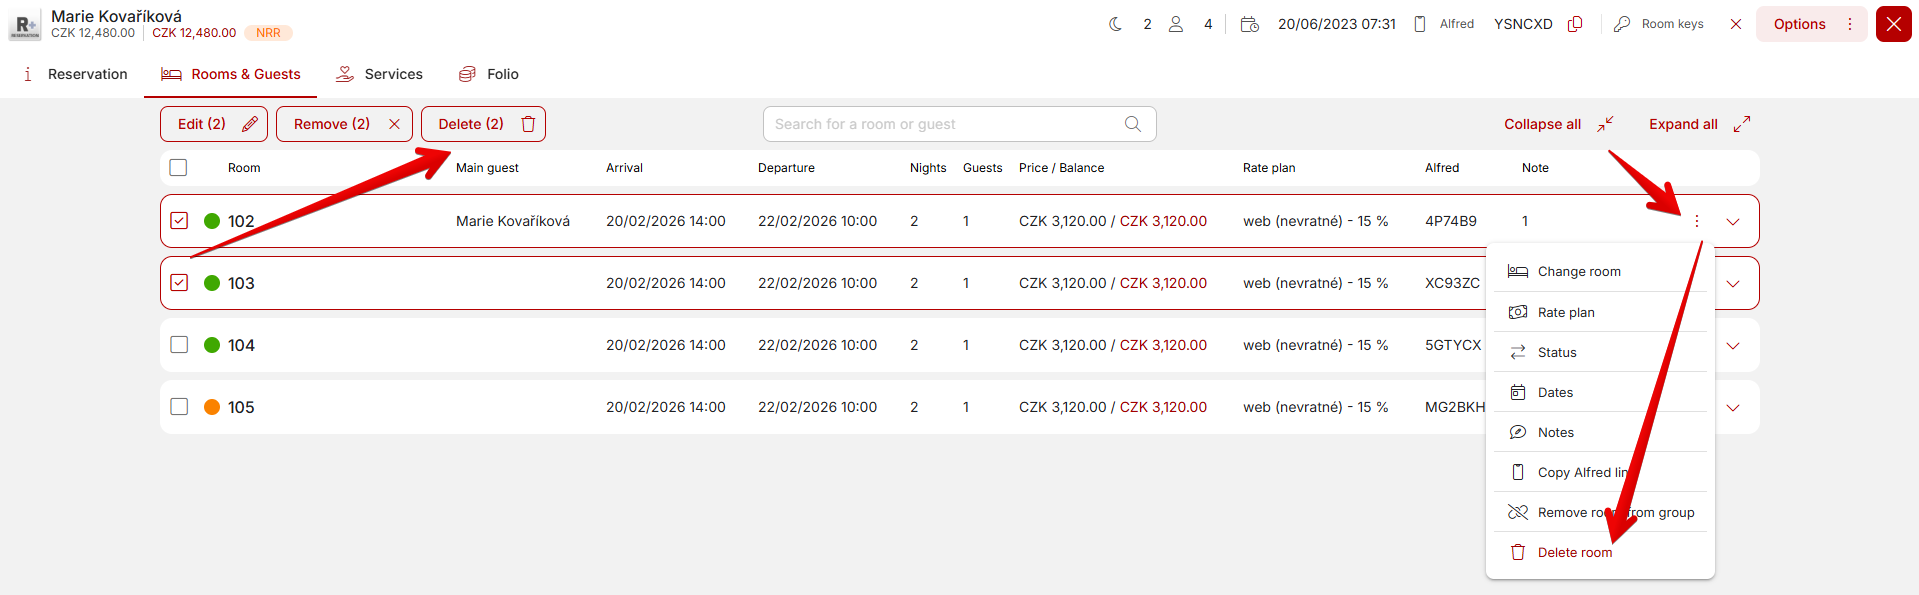
Task: Choose Delete room from context menu
Action: tap(1574, 552)
